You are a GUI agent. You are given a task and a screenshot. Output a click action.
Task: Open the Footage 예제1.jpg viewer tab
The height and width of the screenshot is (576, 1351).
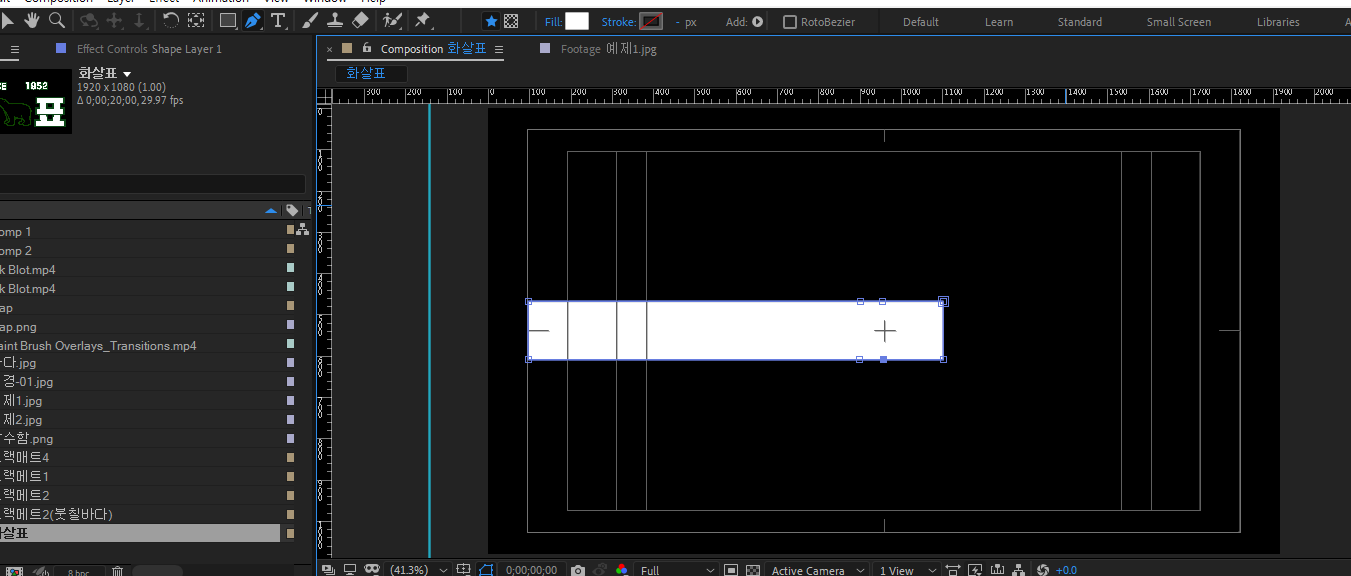point(608,48)
